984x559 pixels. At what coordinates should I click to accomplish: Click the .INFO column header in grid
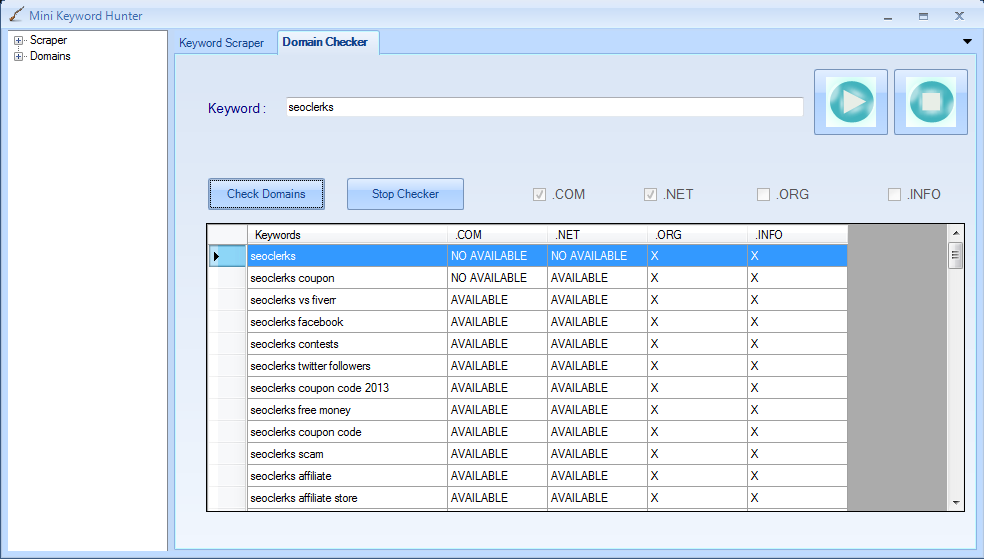click(798, 235)
